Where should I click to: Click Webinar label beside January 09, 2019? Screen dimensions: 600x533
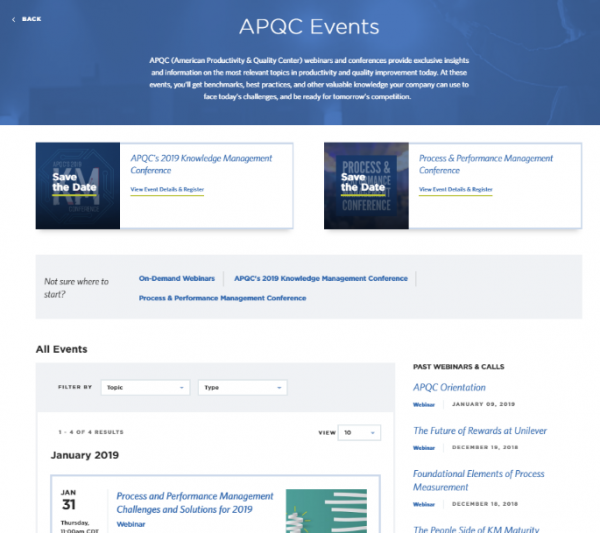[424, 404]
